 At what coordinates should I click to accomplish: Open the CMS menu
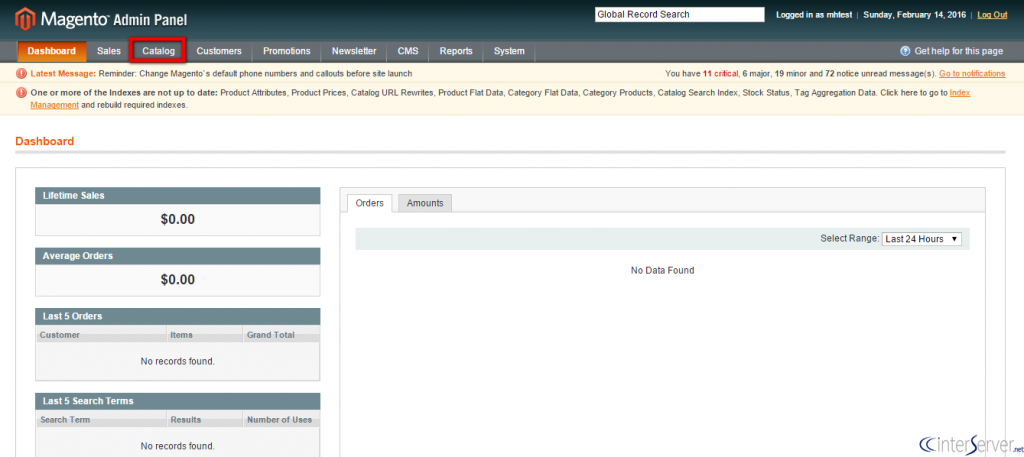coord(408,51)
